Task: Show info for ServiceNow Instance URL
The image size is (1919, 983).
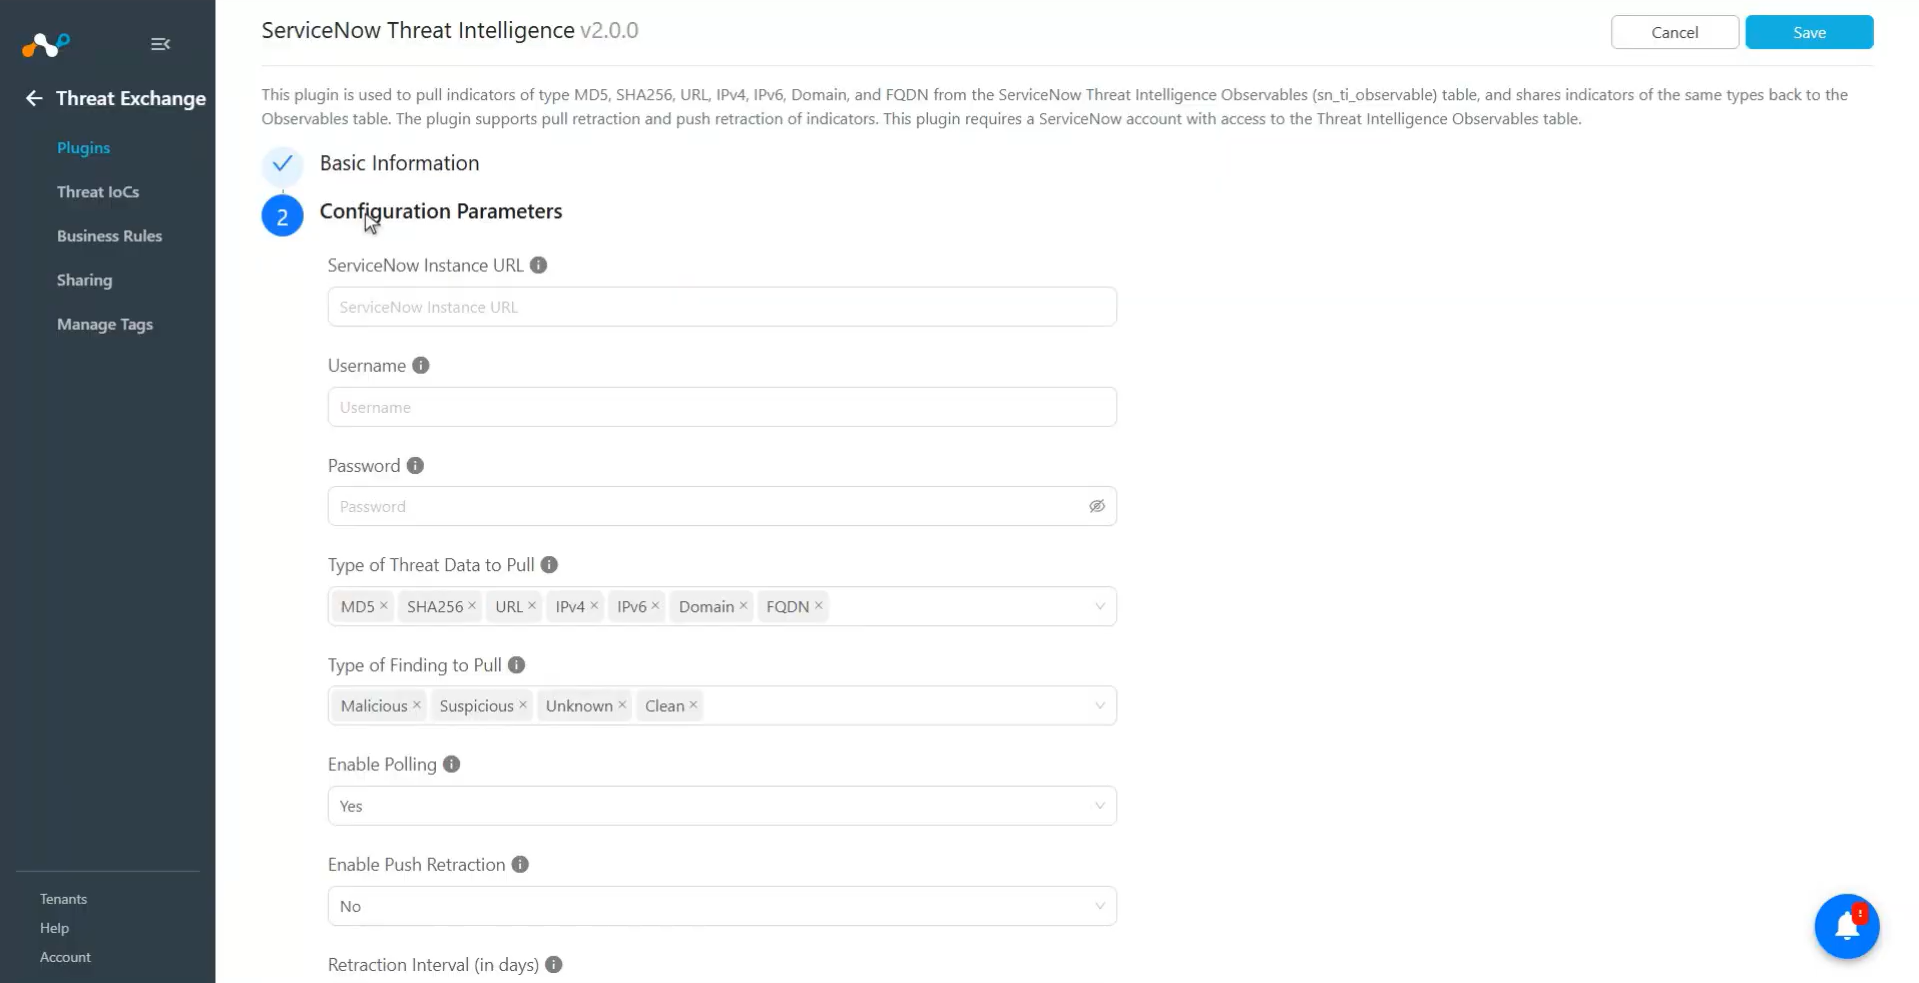Action: click(x=538, y=265)
